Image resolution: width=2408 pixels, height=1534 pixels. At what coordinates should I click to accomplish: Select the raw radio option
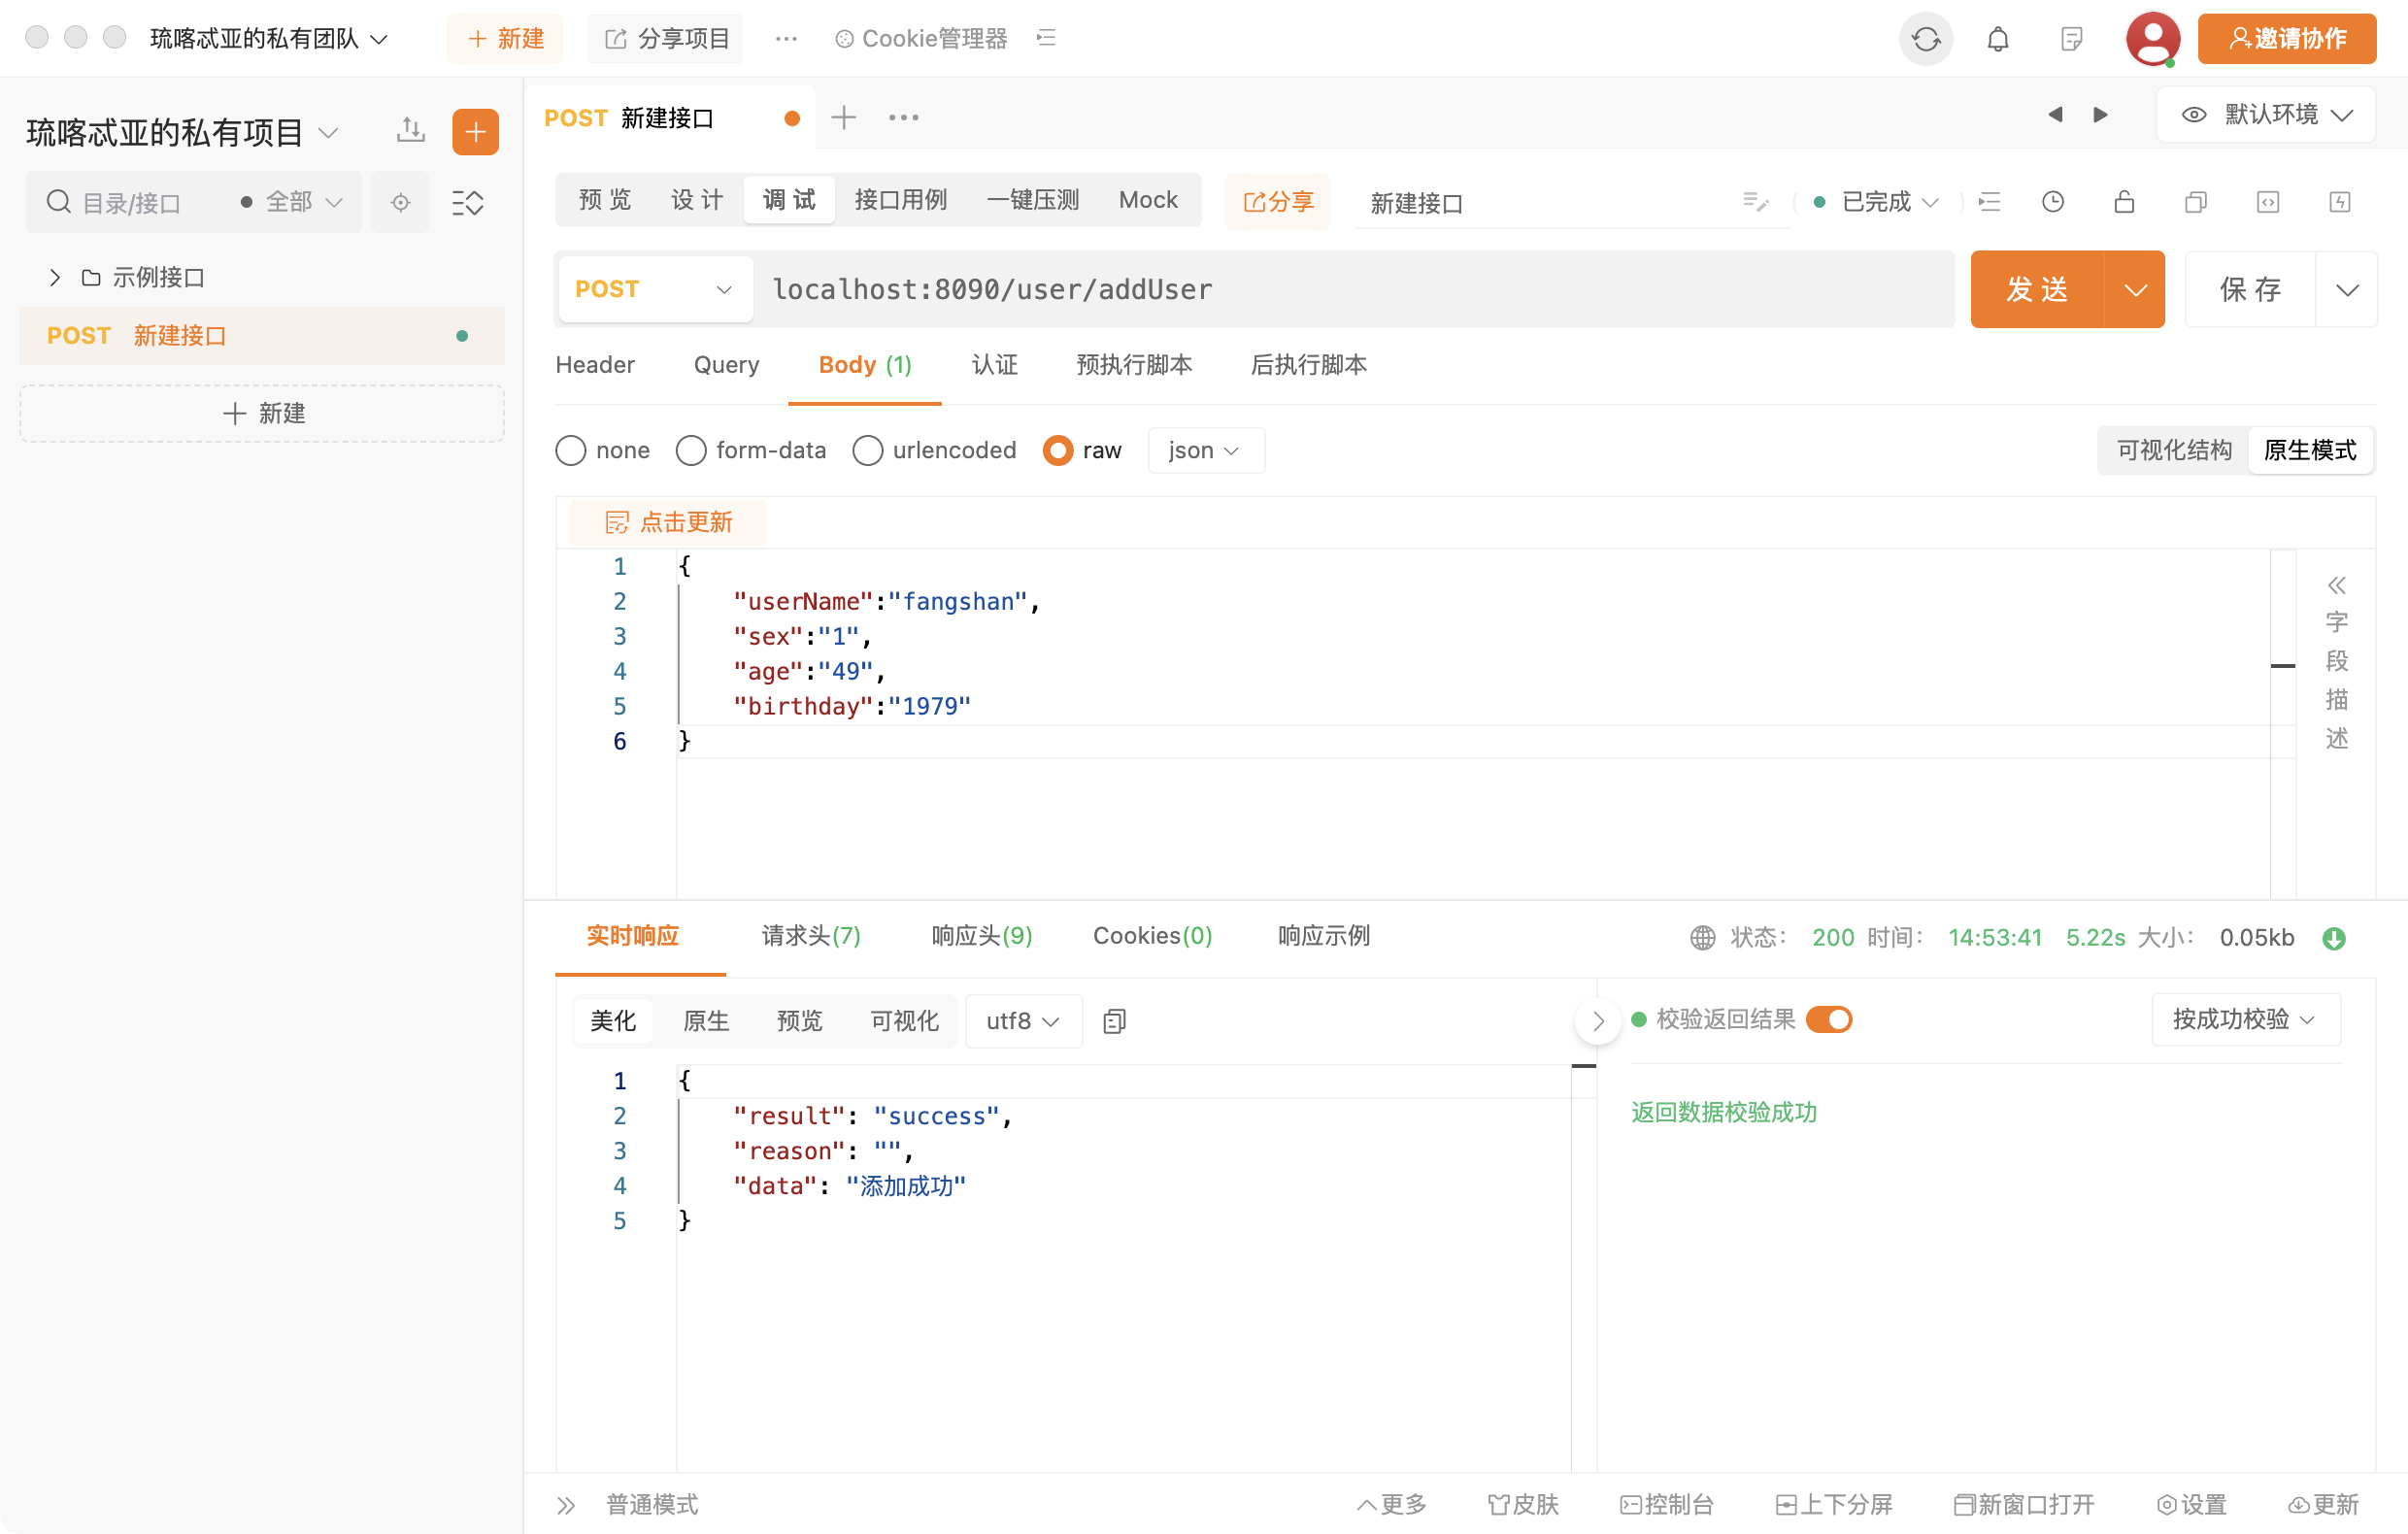(x=1057, y=451)
